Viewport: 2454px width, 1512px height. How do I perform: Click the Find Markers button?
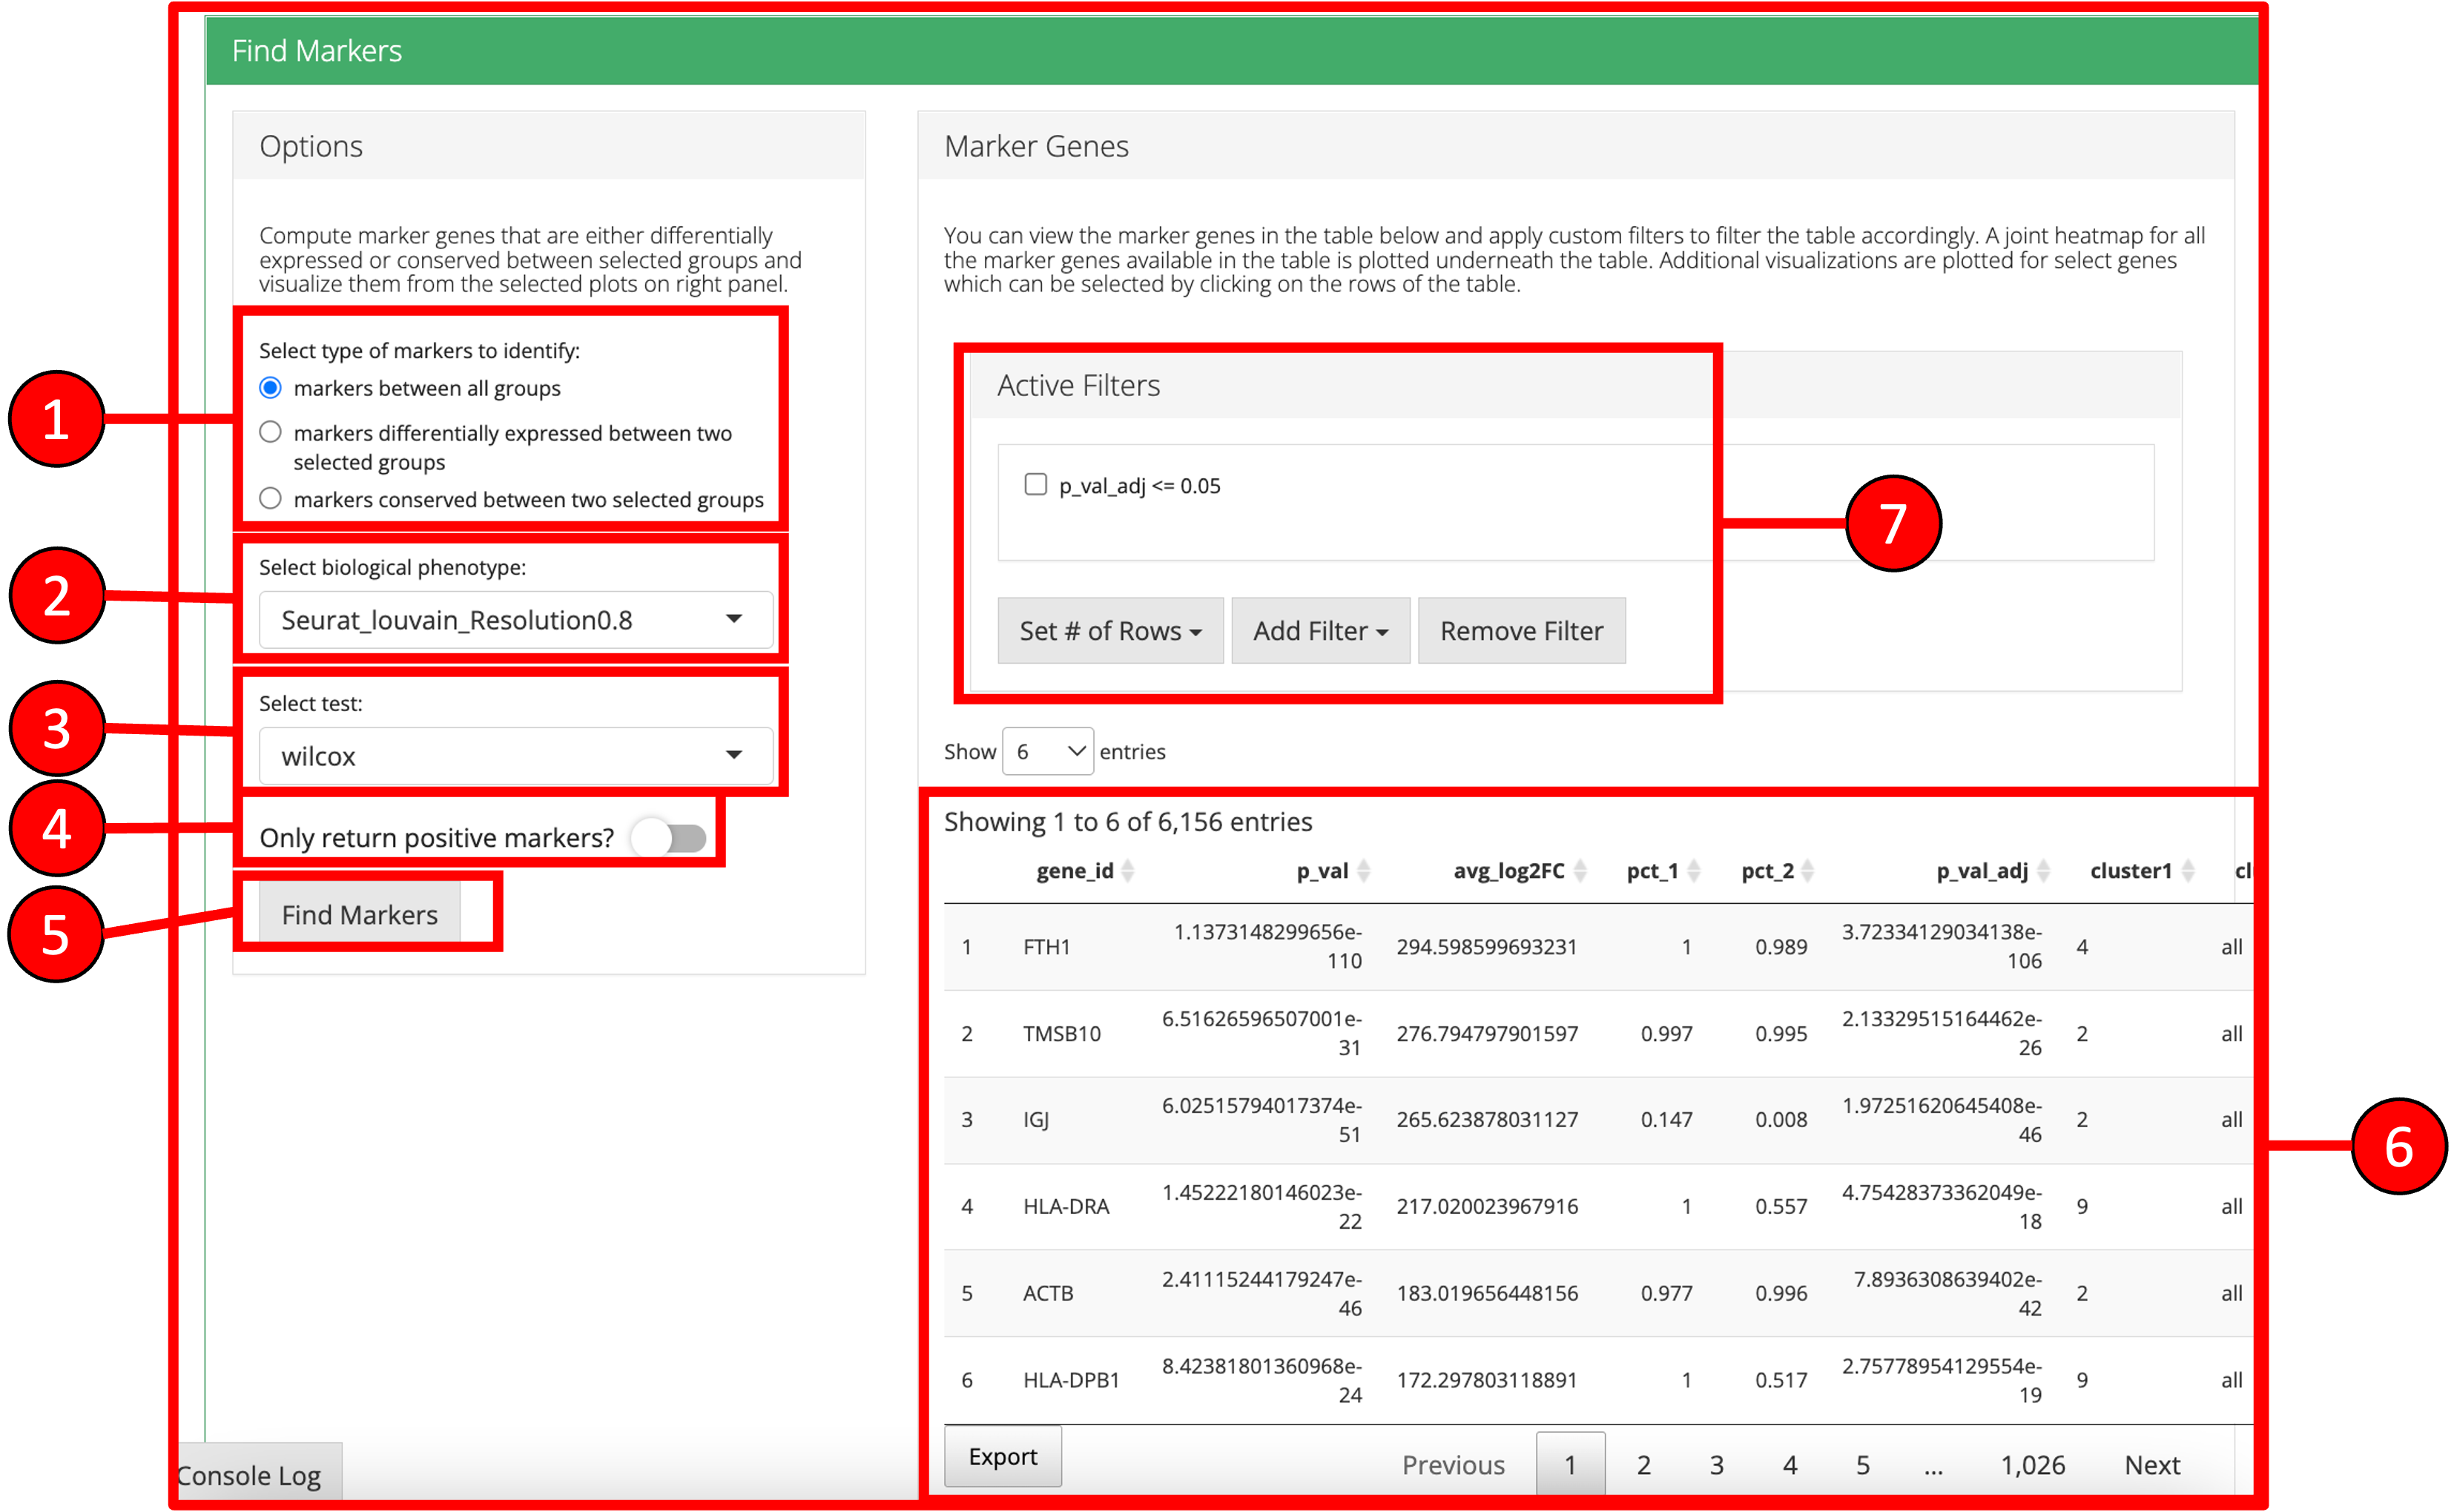click(x=360, y=914)
